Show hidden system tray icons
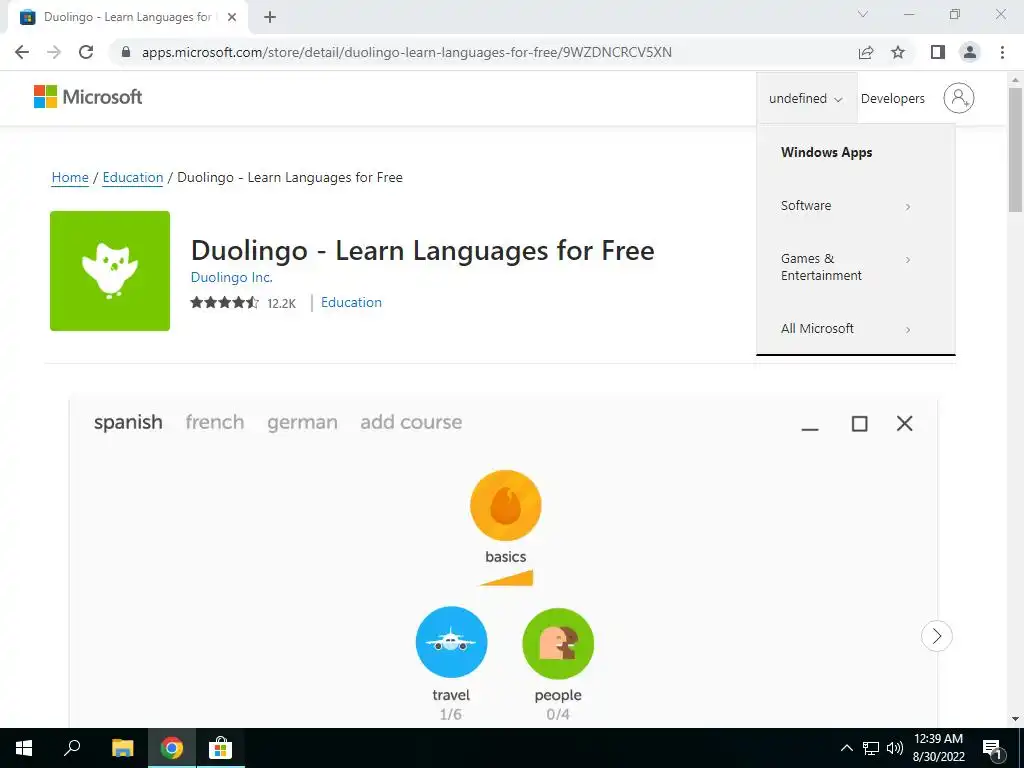 (x=846, y=748)
